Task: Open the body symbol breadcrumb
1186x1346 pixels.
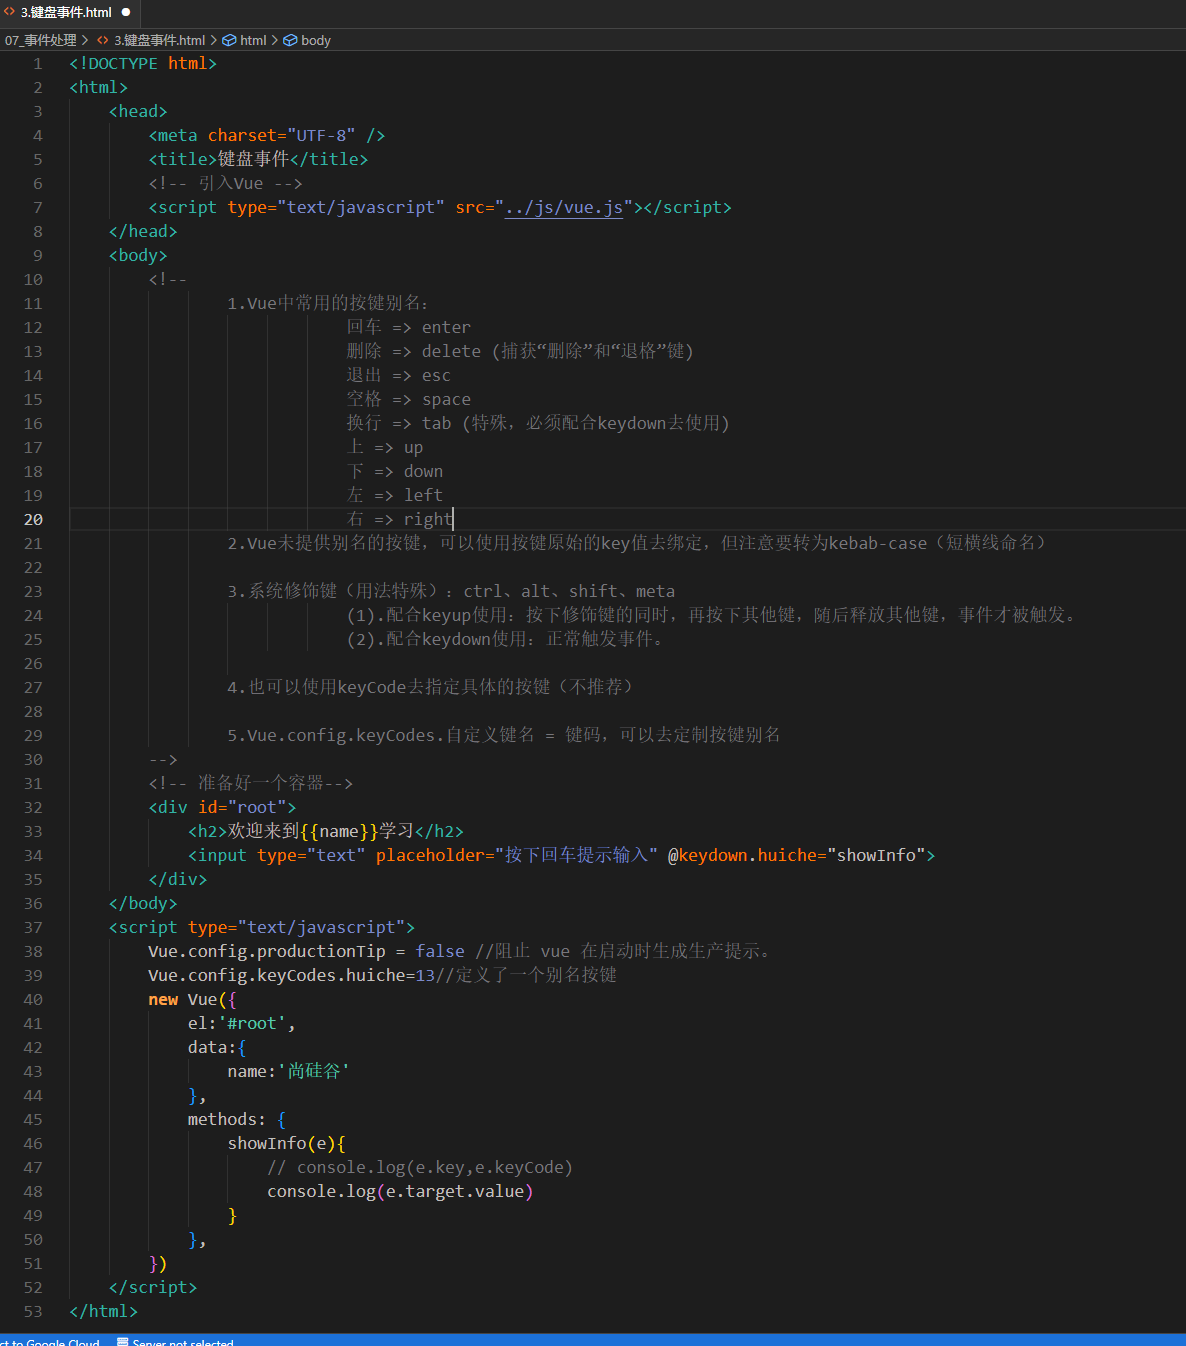Action: click(x=316, y=40)
